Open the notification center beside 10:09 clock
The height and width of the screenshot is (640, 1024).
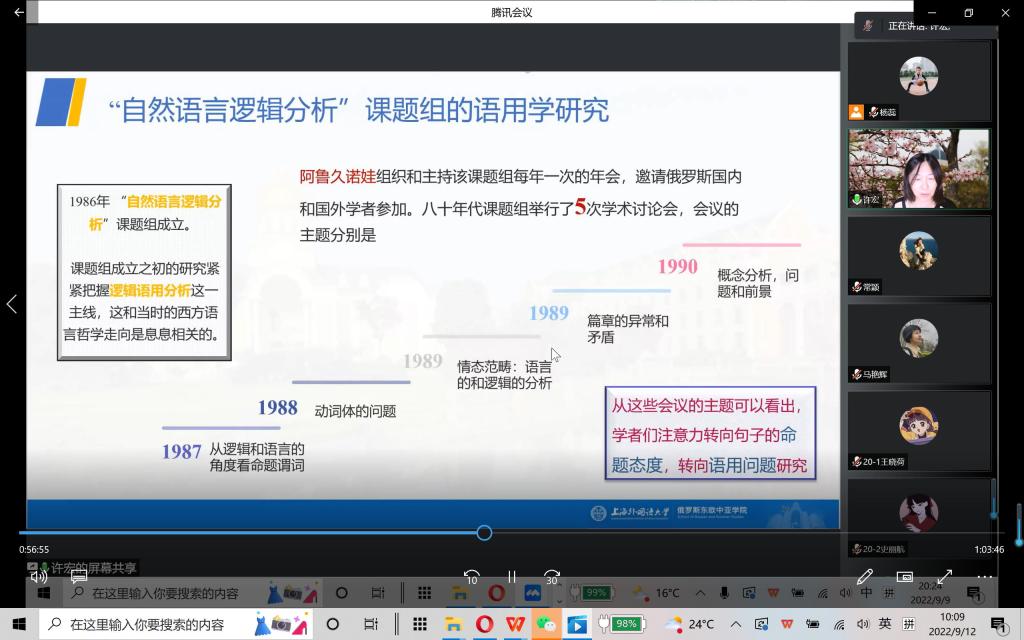(x=997, y=624)
